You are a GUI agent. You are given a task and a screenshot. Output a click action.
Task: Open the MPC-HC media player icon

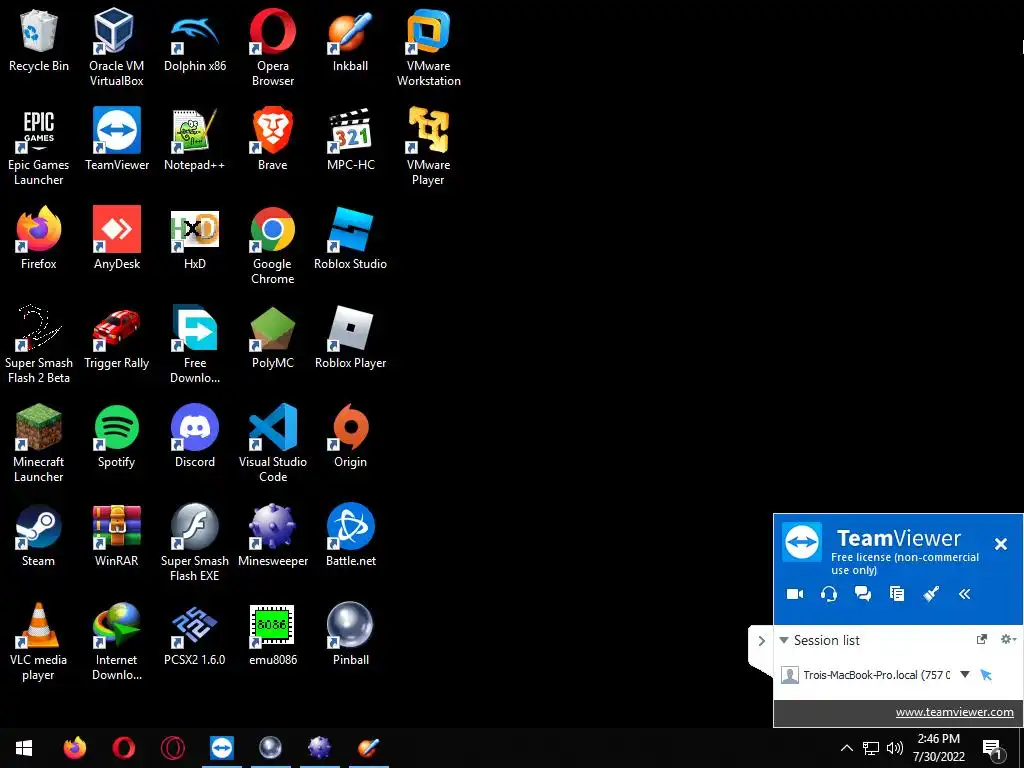click(351, 140)
